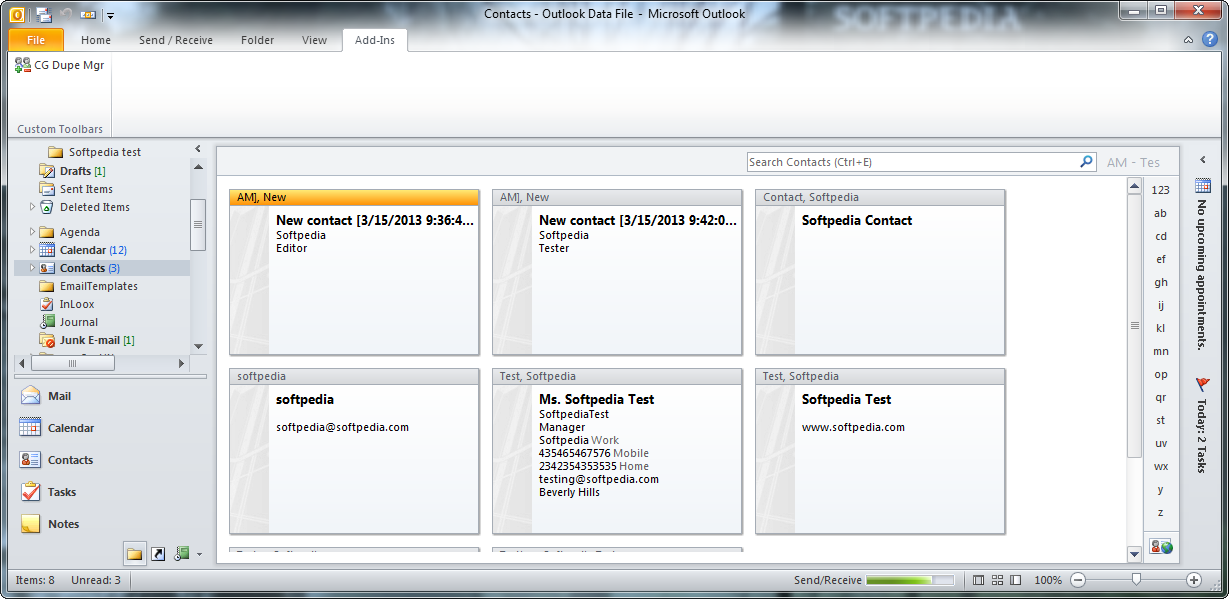Screen dimensions: 1229x599
Task: Switch to No Text view icon
Action: 1015,580
